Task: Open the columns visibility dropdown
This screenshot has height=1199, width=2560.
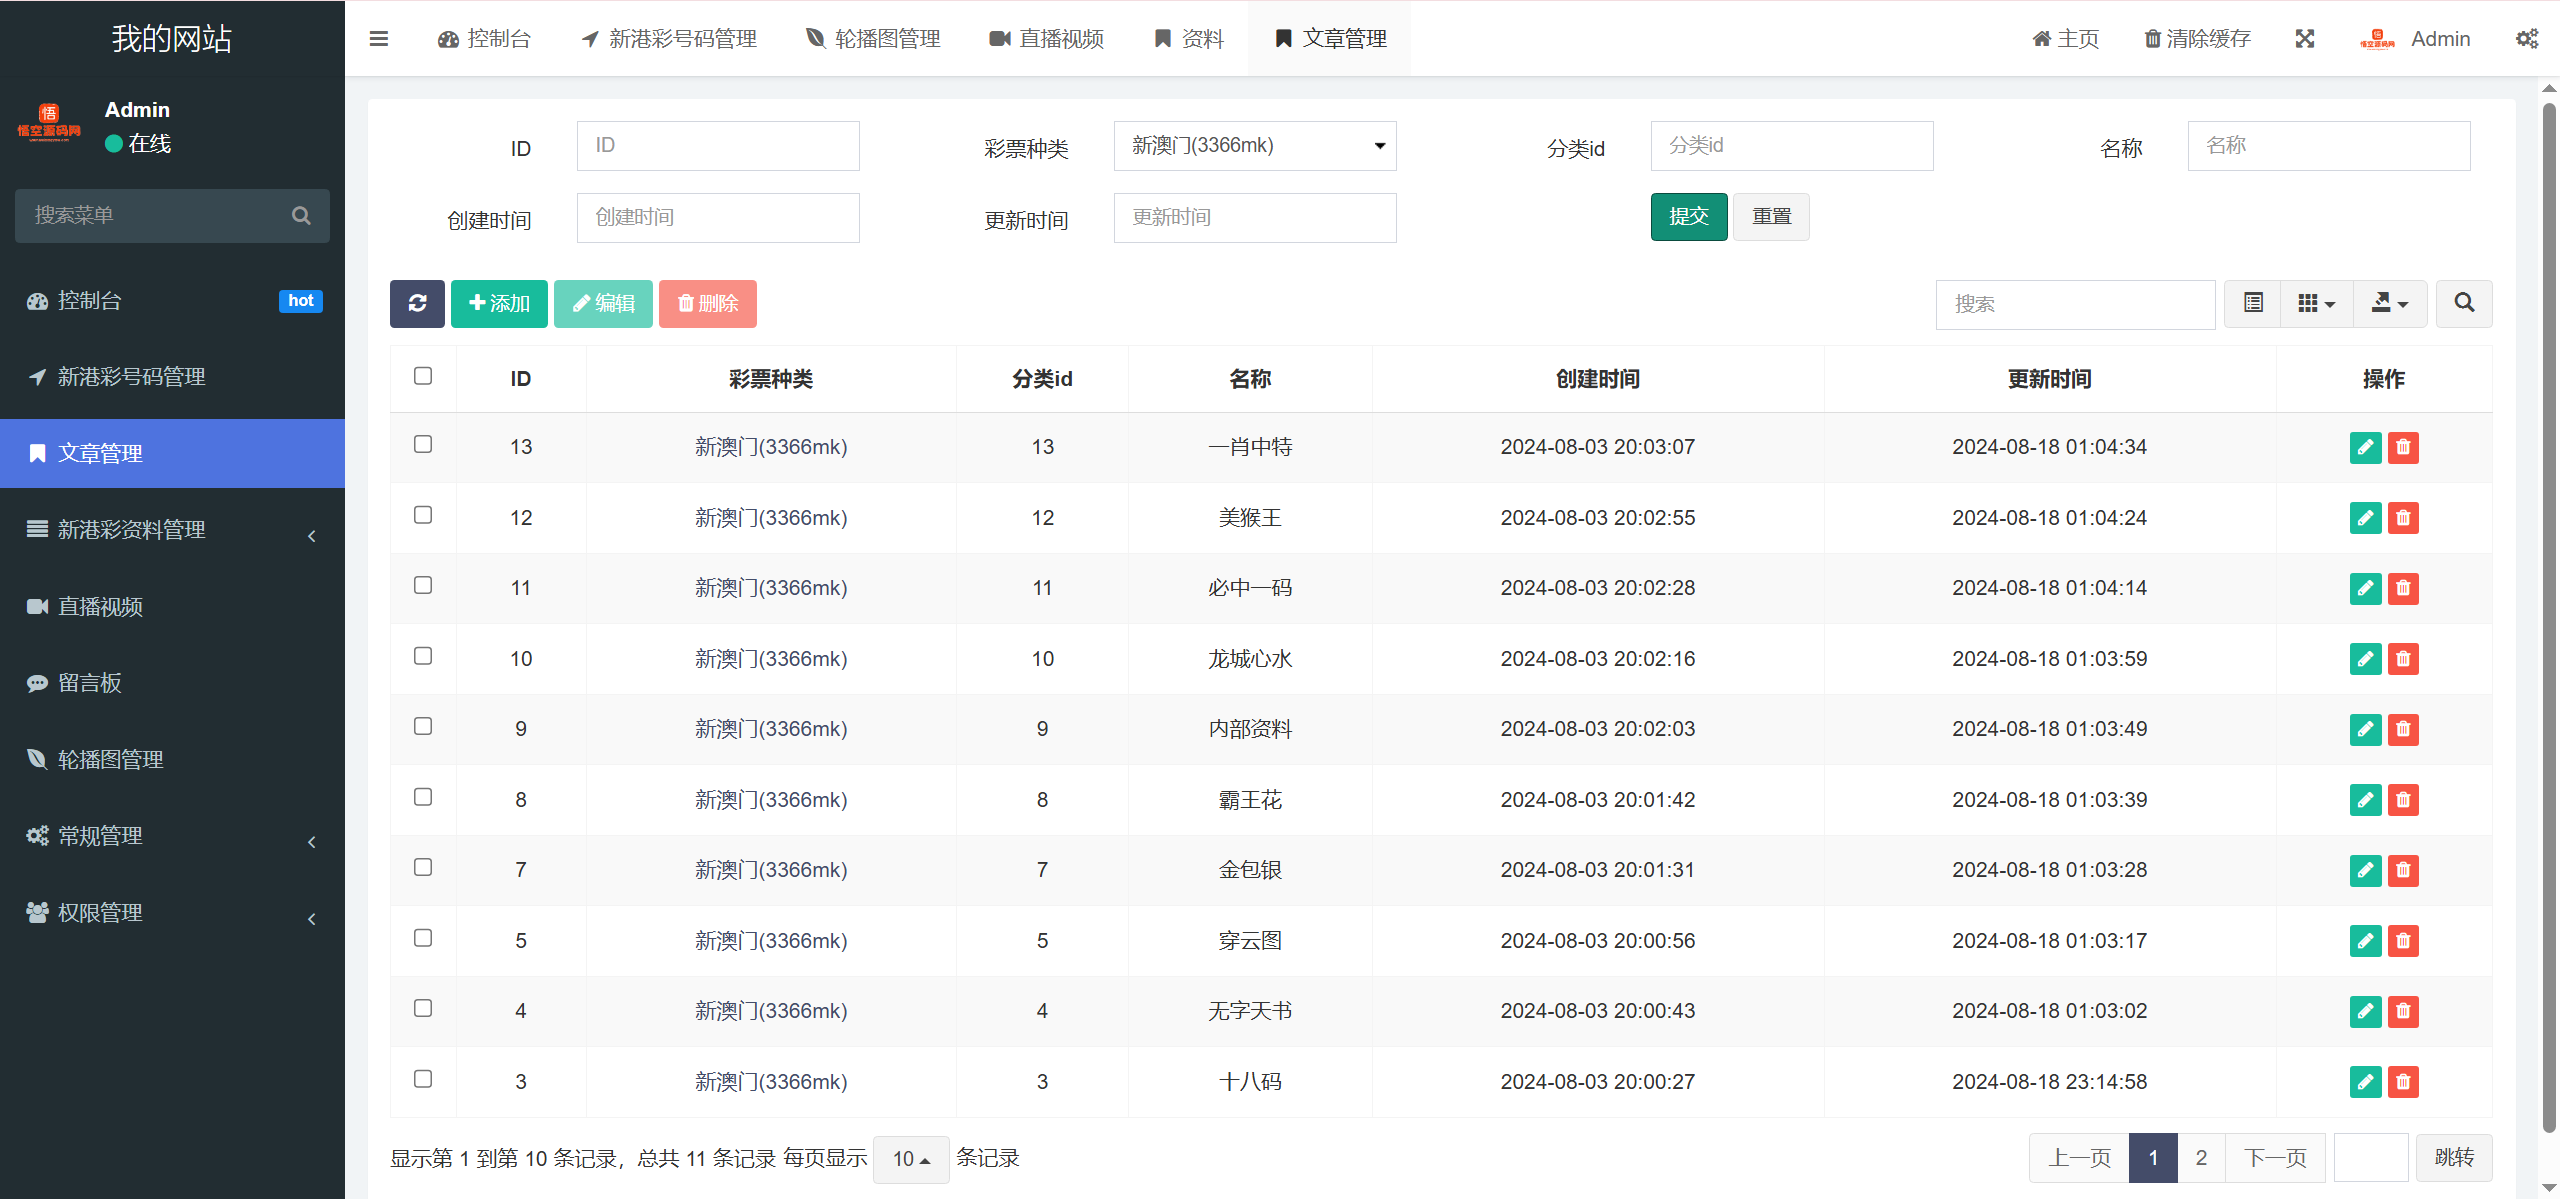Action: click(x=2316, y=304)
